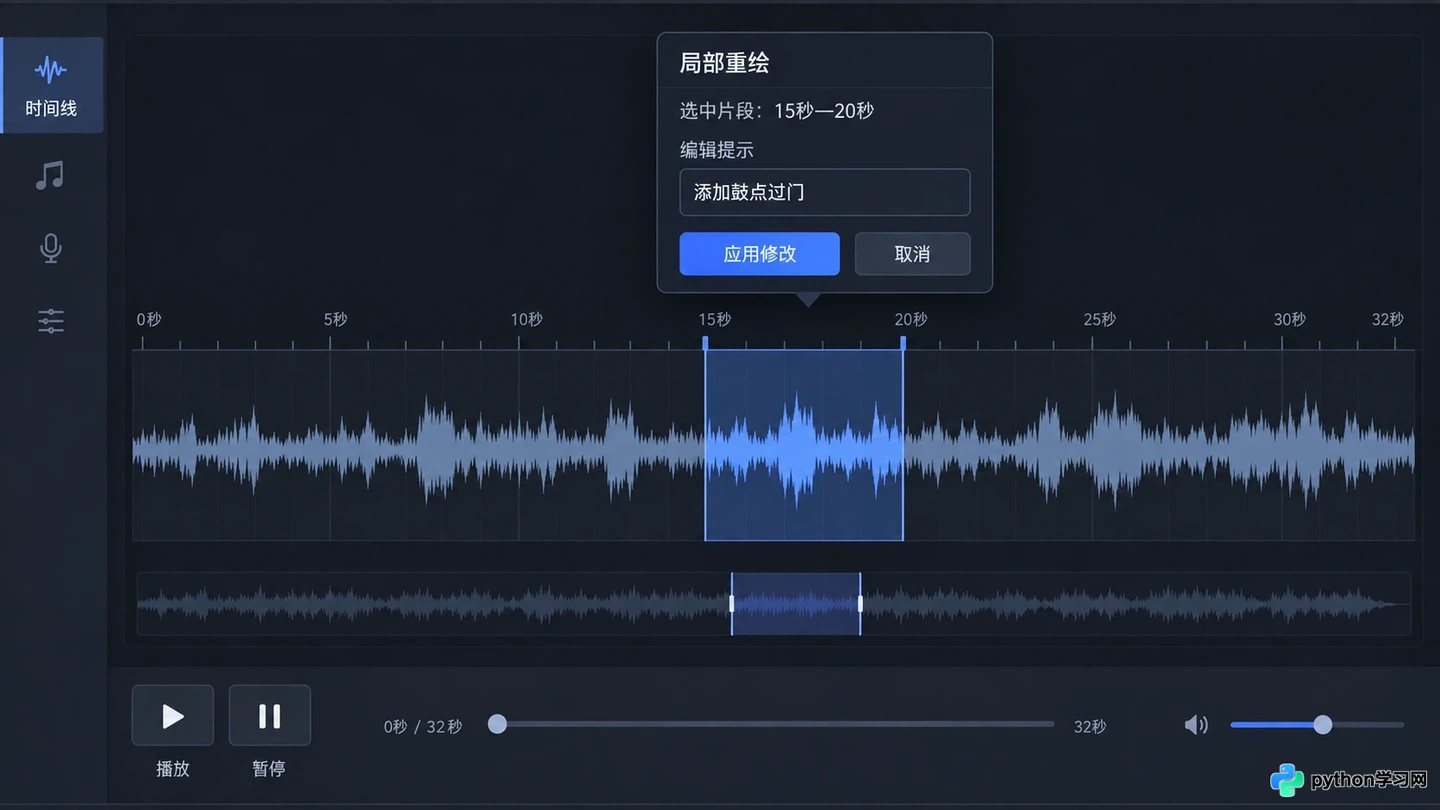Click the 30秒 ruler label
The image size is (1440, 810).
[x=1289, y=319]
